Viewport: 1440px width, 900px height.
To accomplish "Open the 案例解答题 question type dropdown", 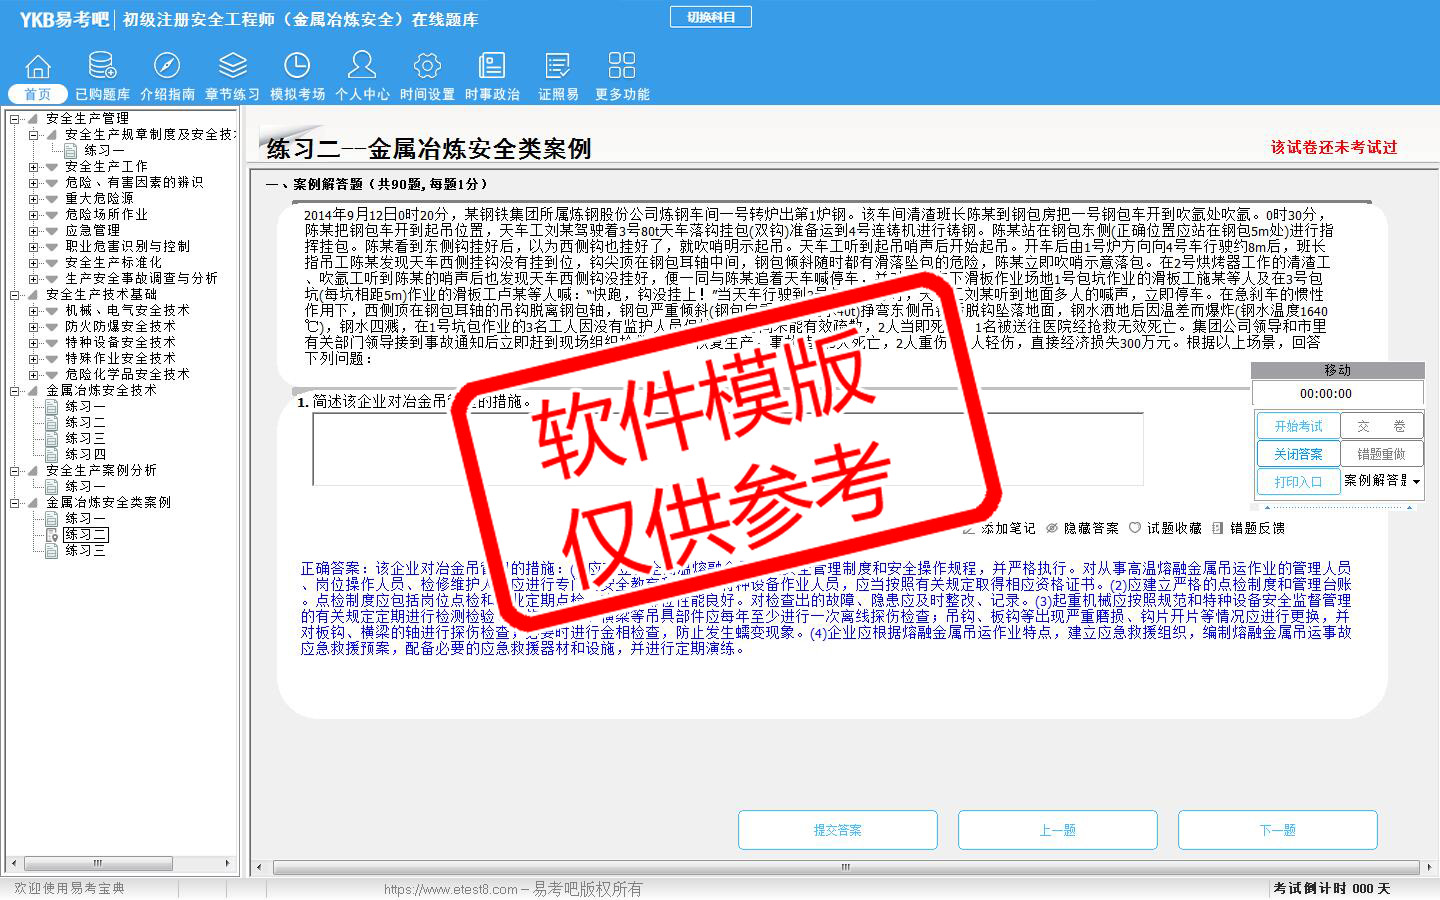I will pos(1416,482).
